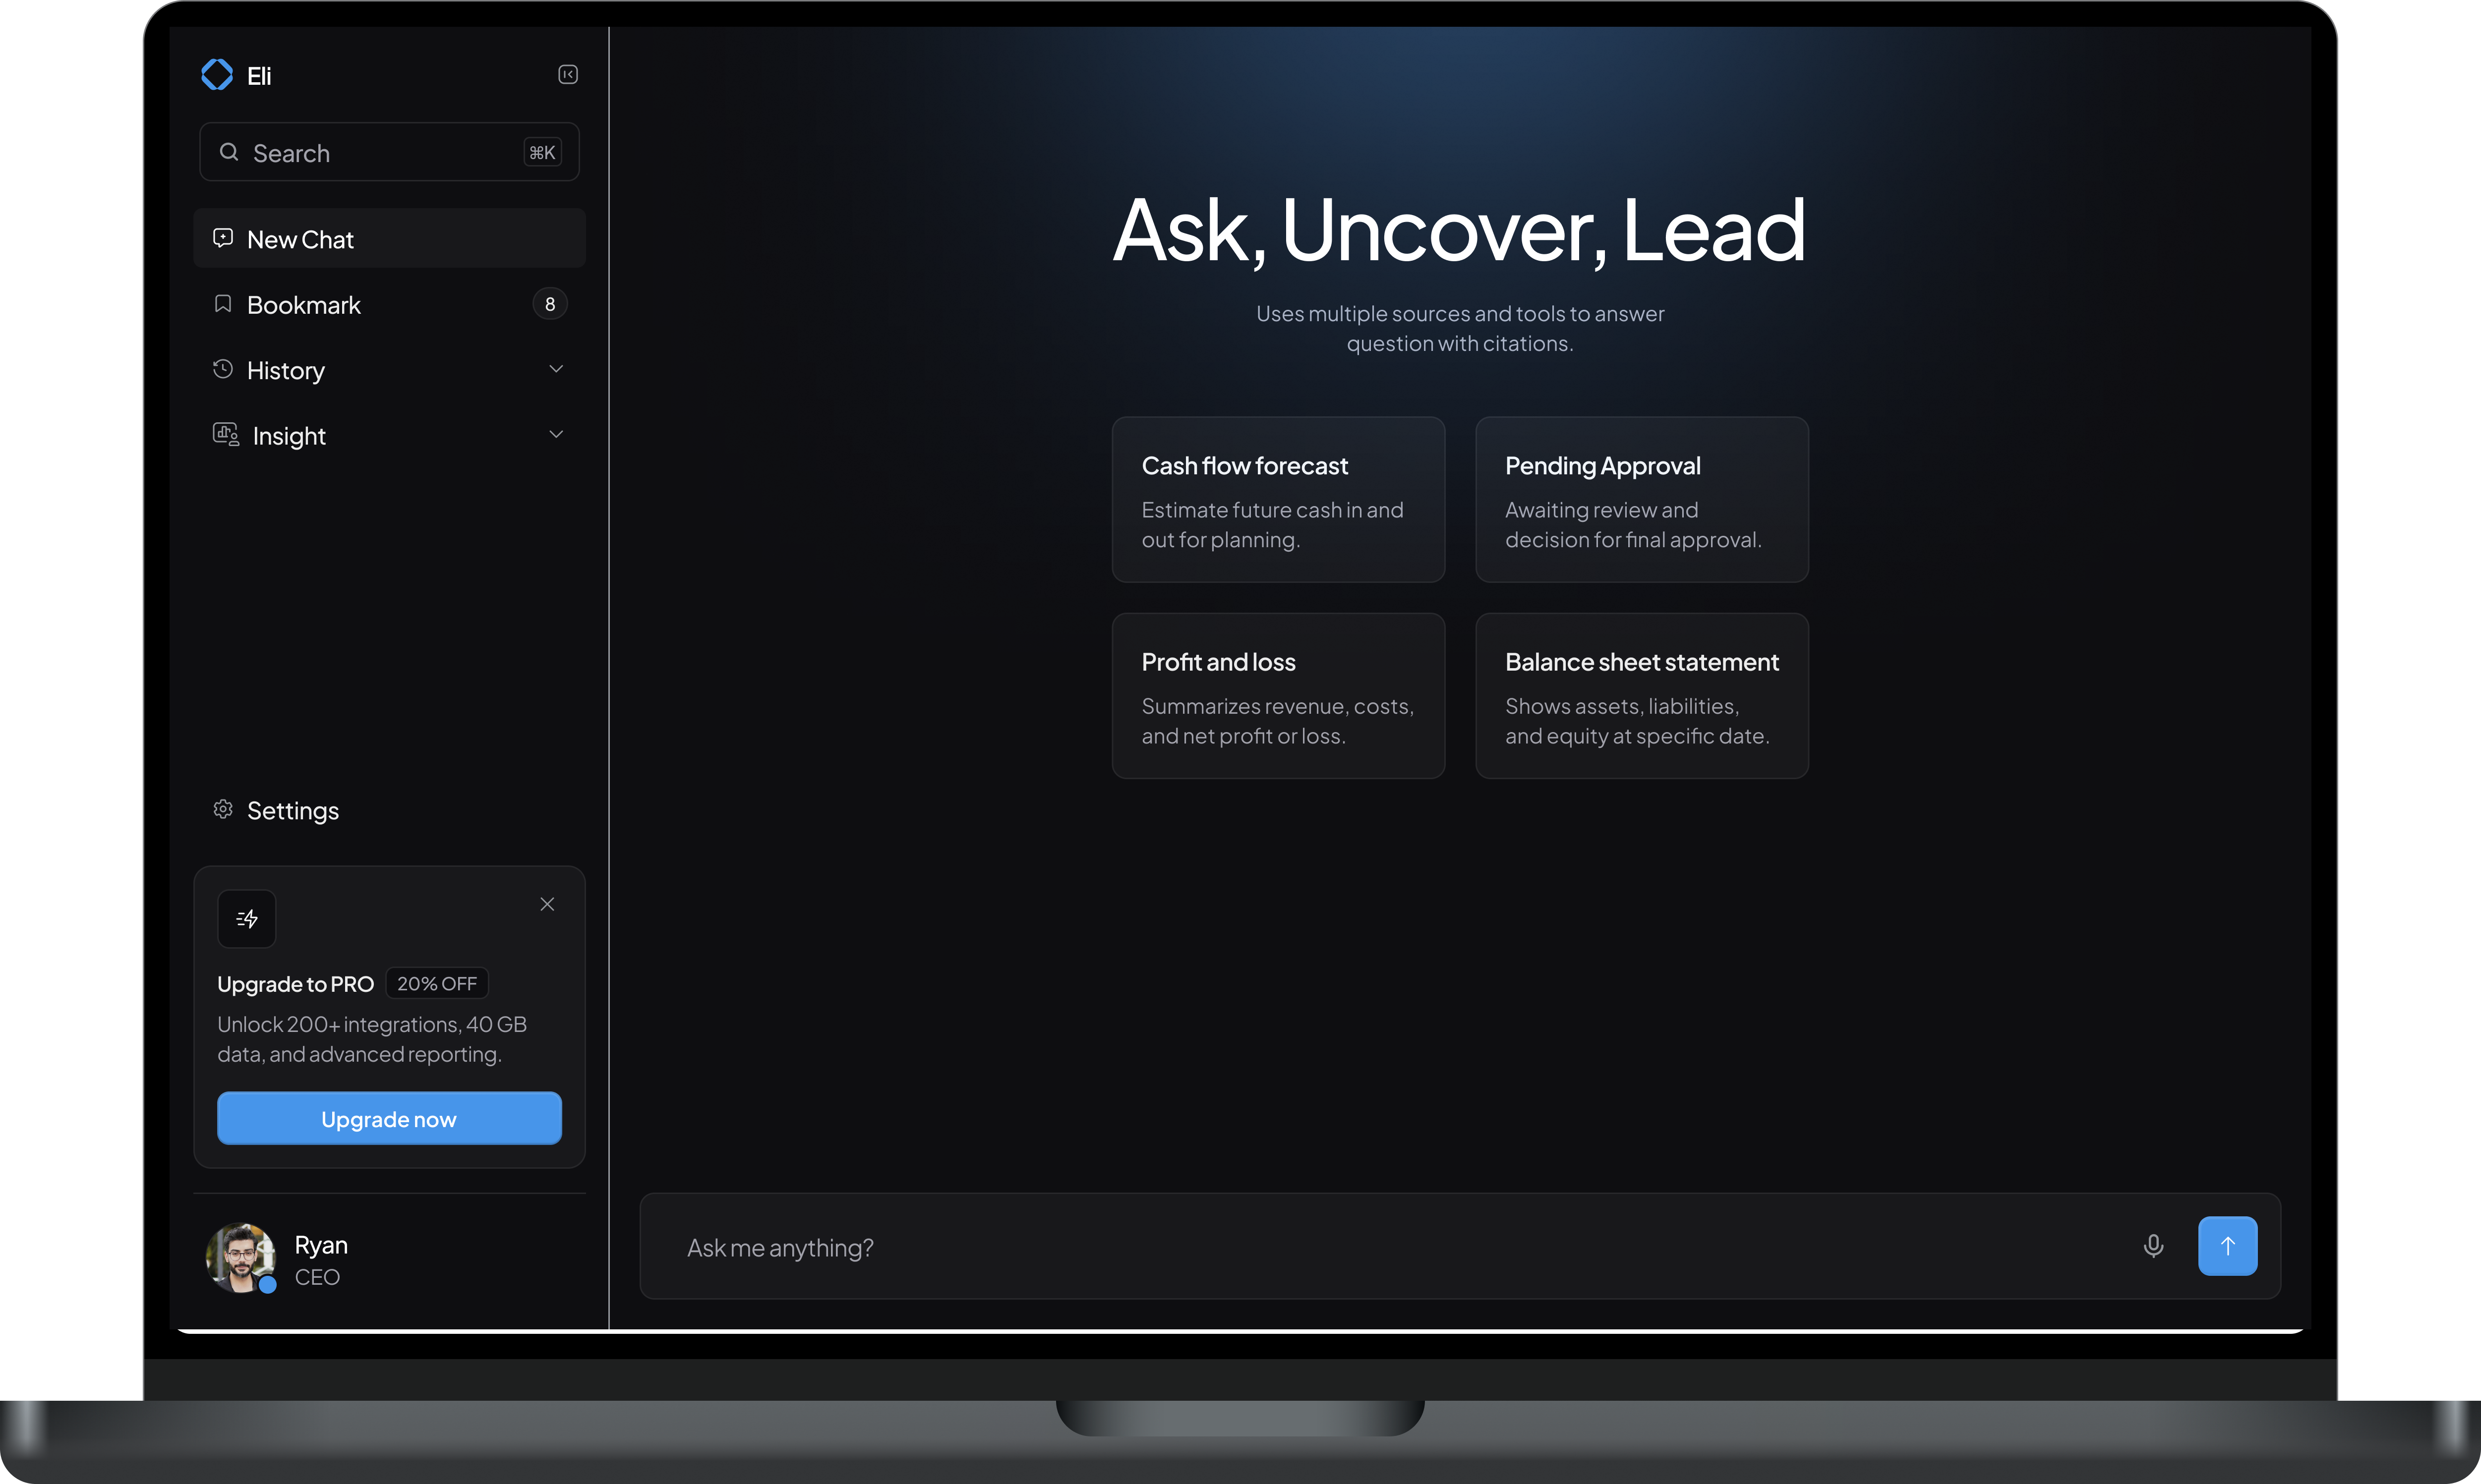Image resolution: width=2481 pixels, height=1484 pixels.
Task: Select the Cash flow forecast card
Action: 1278,499
